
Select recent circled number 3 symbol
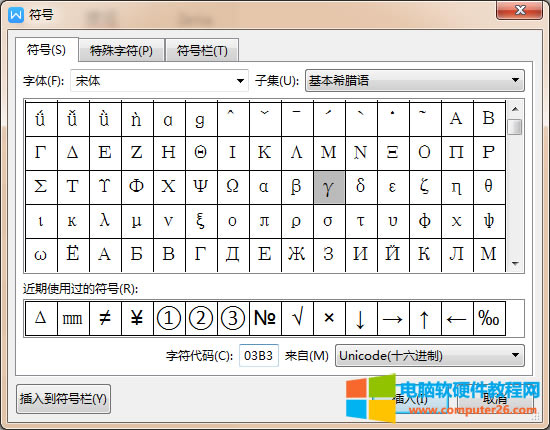click(233, 318)
